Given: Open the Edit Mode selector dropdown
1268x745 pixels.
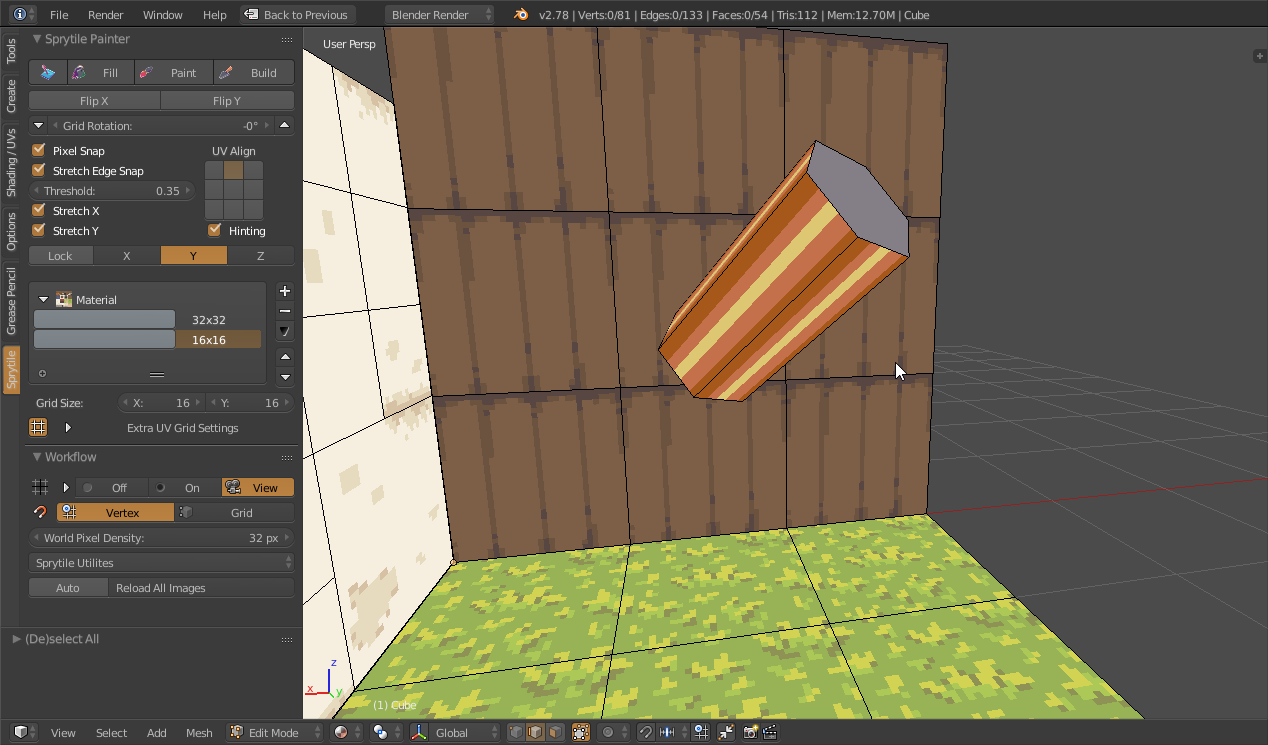Looking at the screenshot, I should (275, 733).
